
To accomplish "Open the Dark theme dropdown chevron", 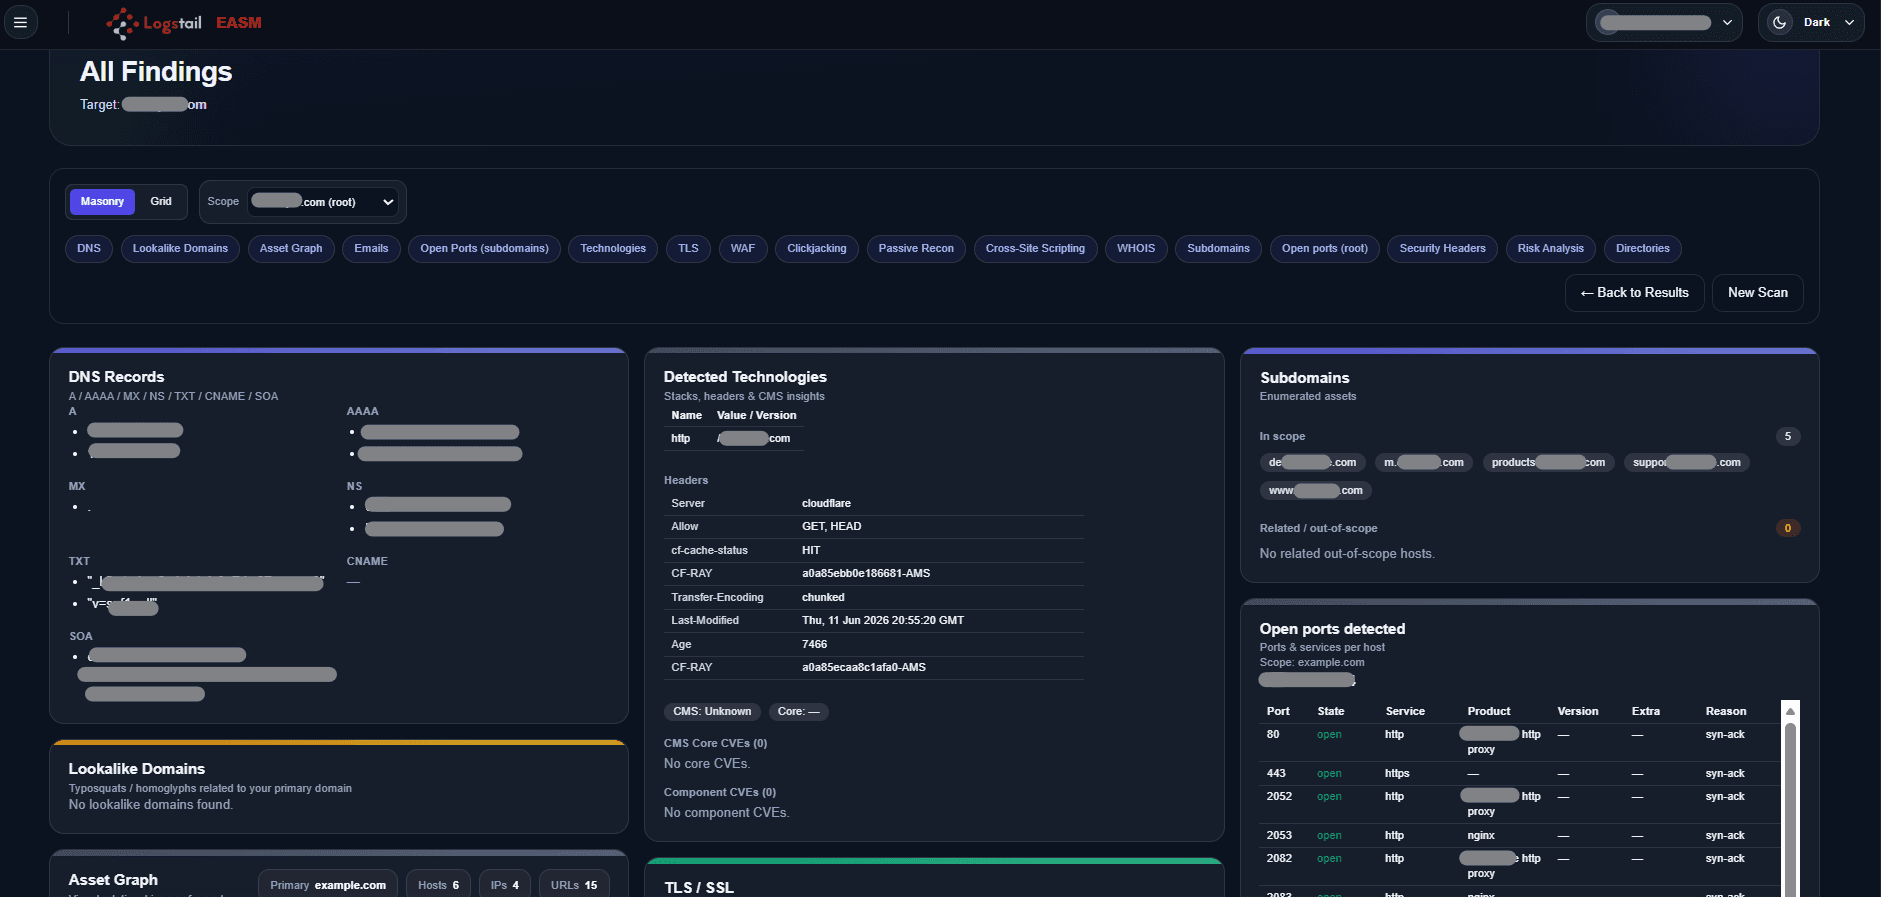I will (x=1849, y=22).
